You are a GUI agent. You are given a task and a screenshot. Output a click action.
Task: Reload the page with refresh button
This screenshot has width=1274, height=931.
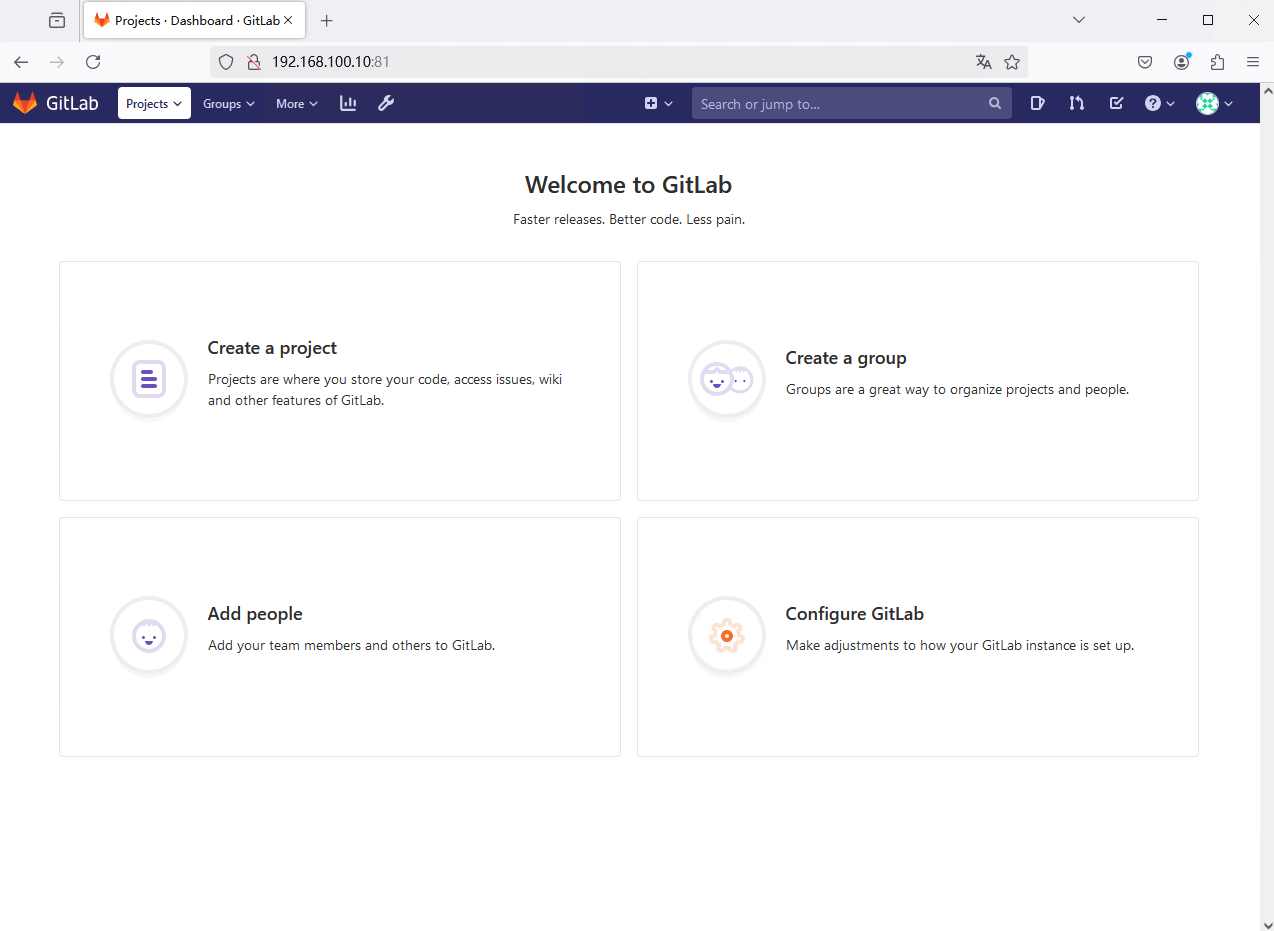[93, 62]
